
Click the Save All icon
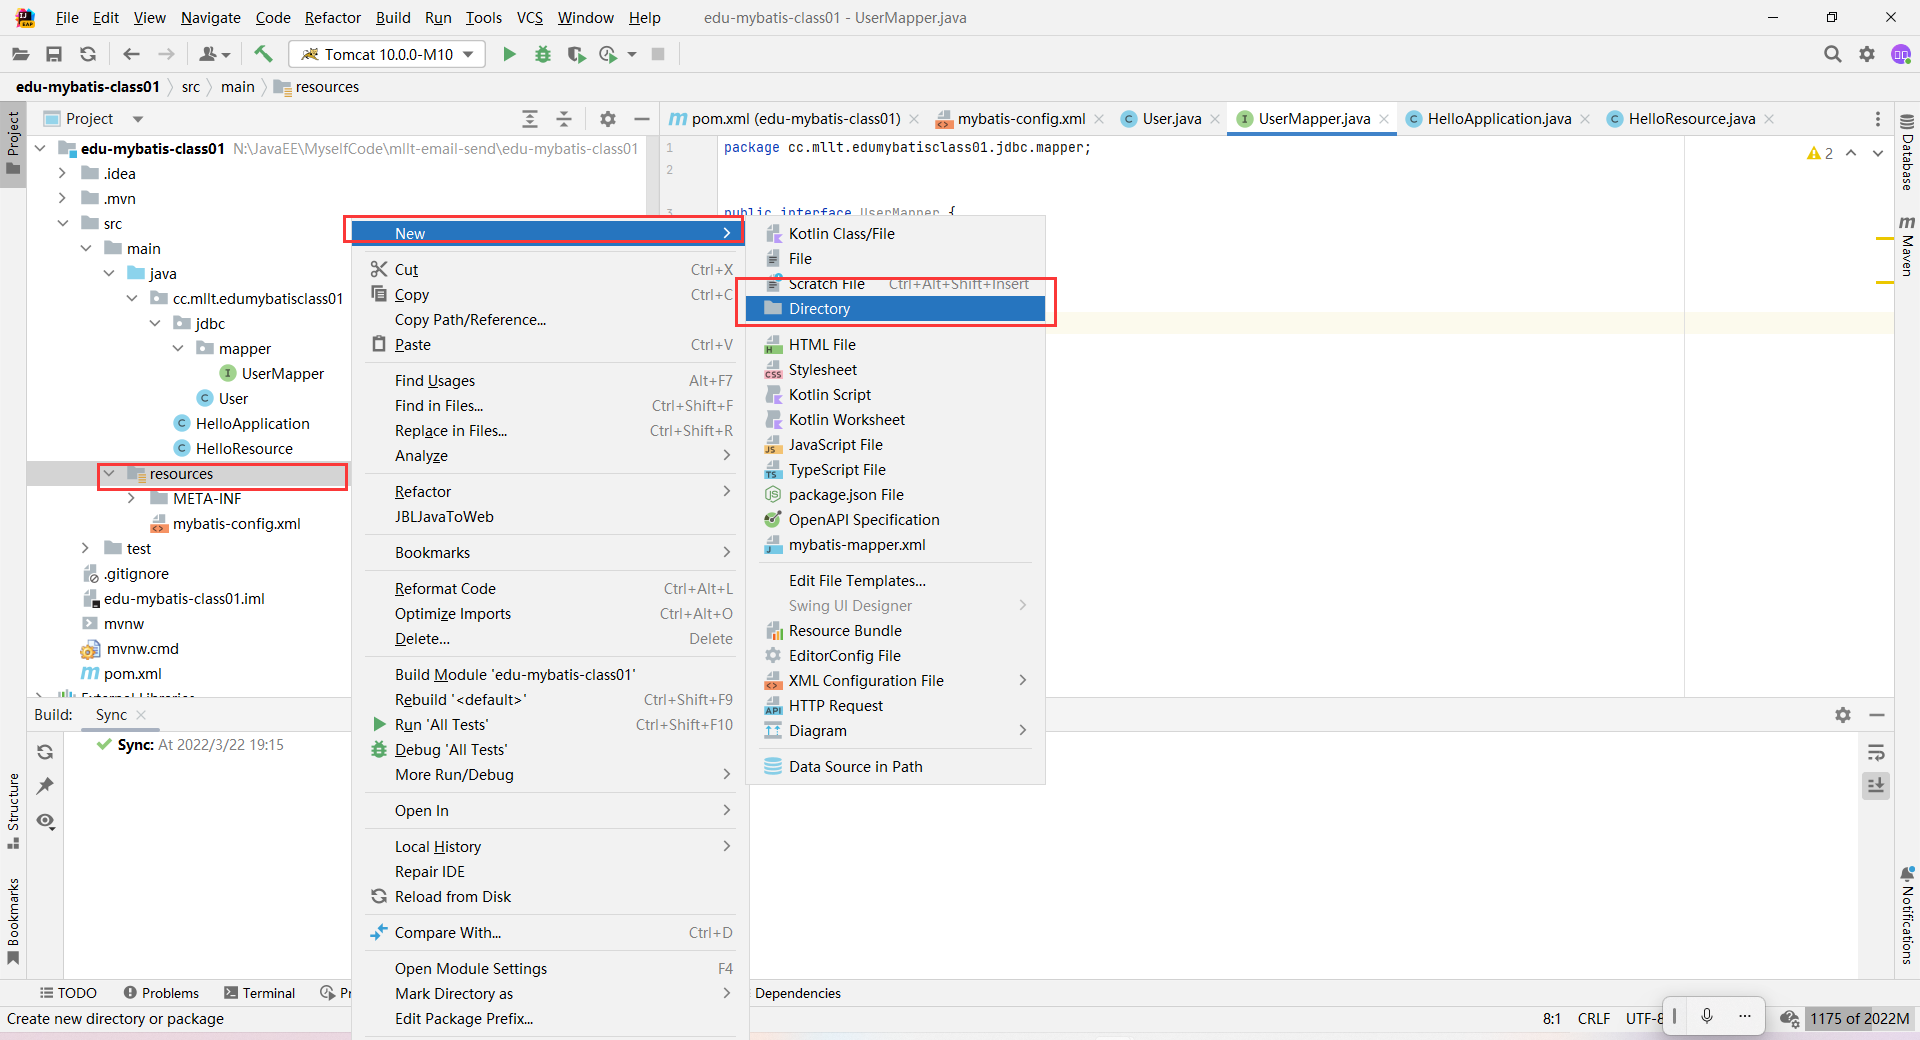click(54, 54)
